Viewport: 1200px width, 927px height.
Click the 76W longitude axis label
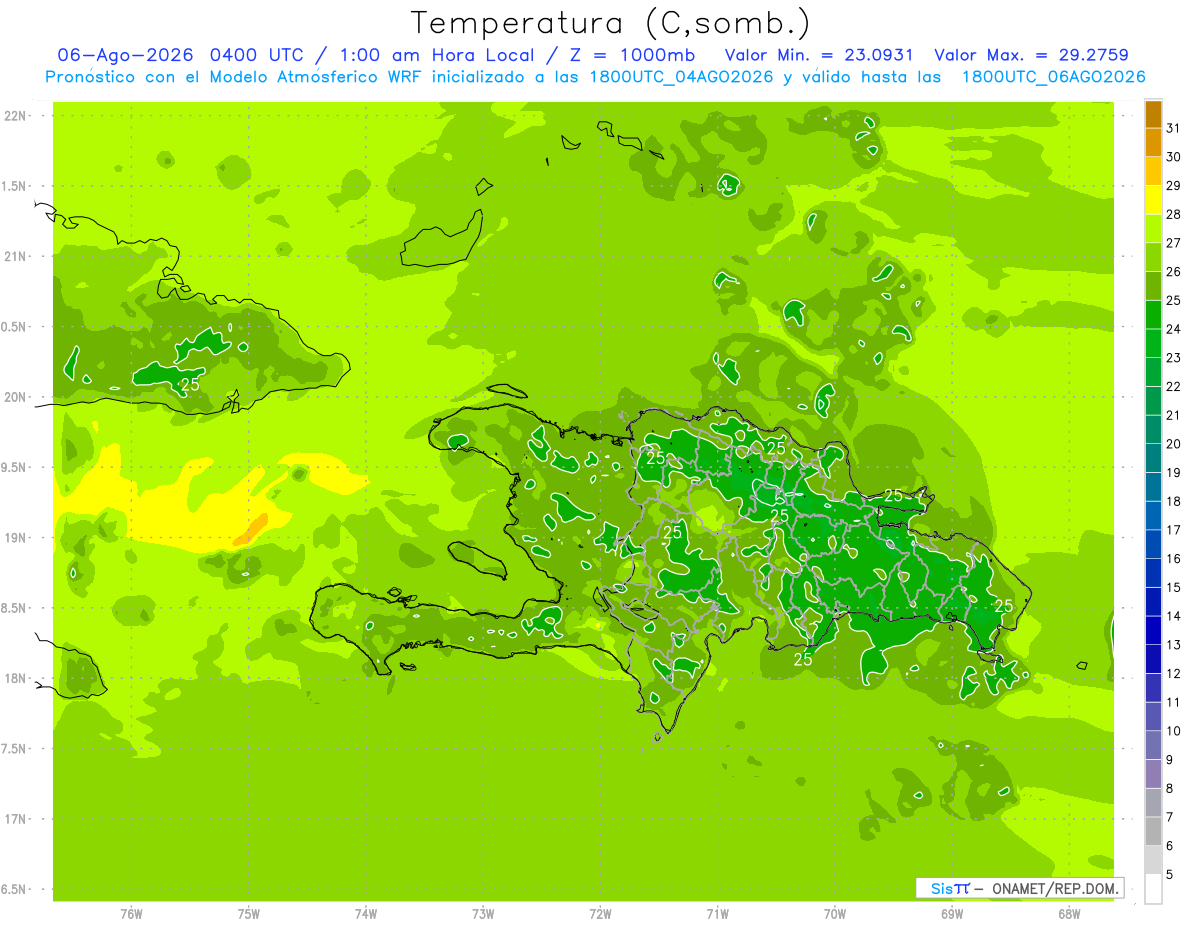131,914
